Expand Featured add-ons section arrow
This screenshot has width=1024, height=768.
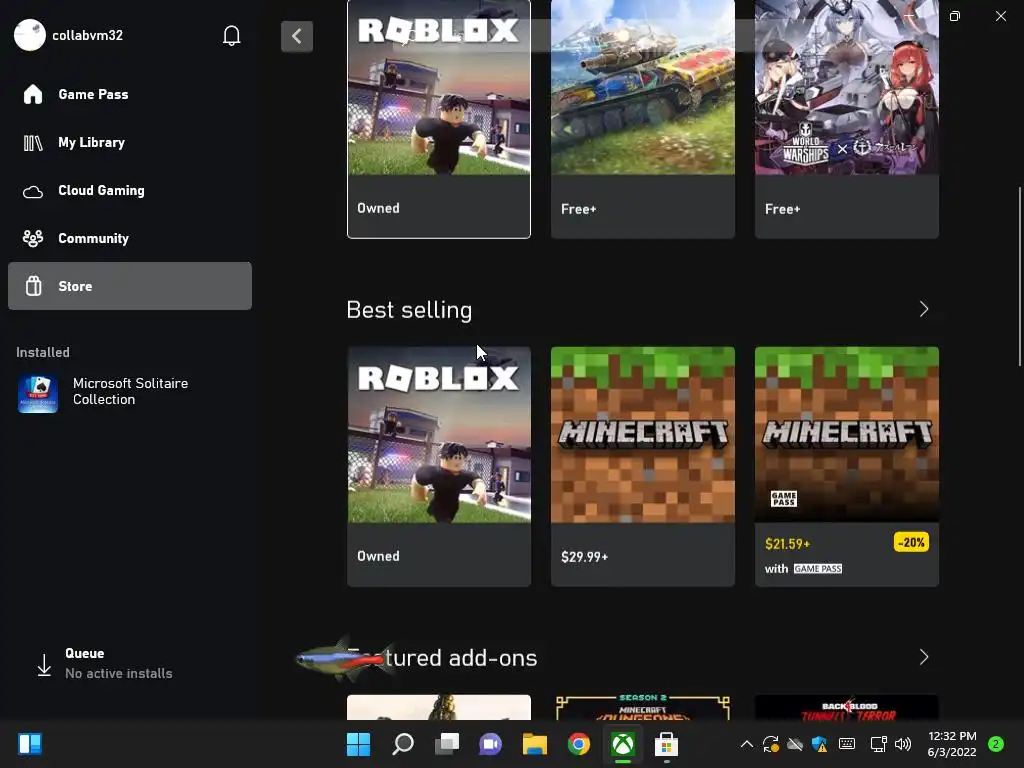tap(923, 657)
